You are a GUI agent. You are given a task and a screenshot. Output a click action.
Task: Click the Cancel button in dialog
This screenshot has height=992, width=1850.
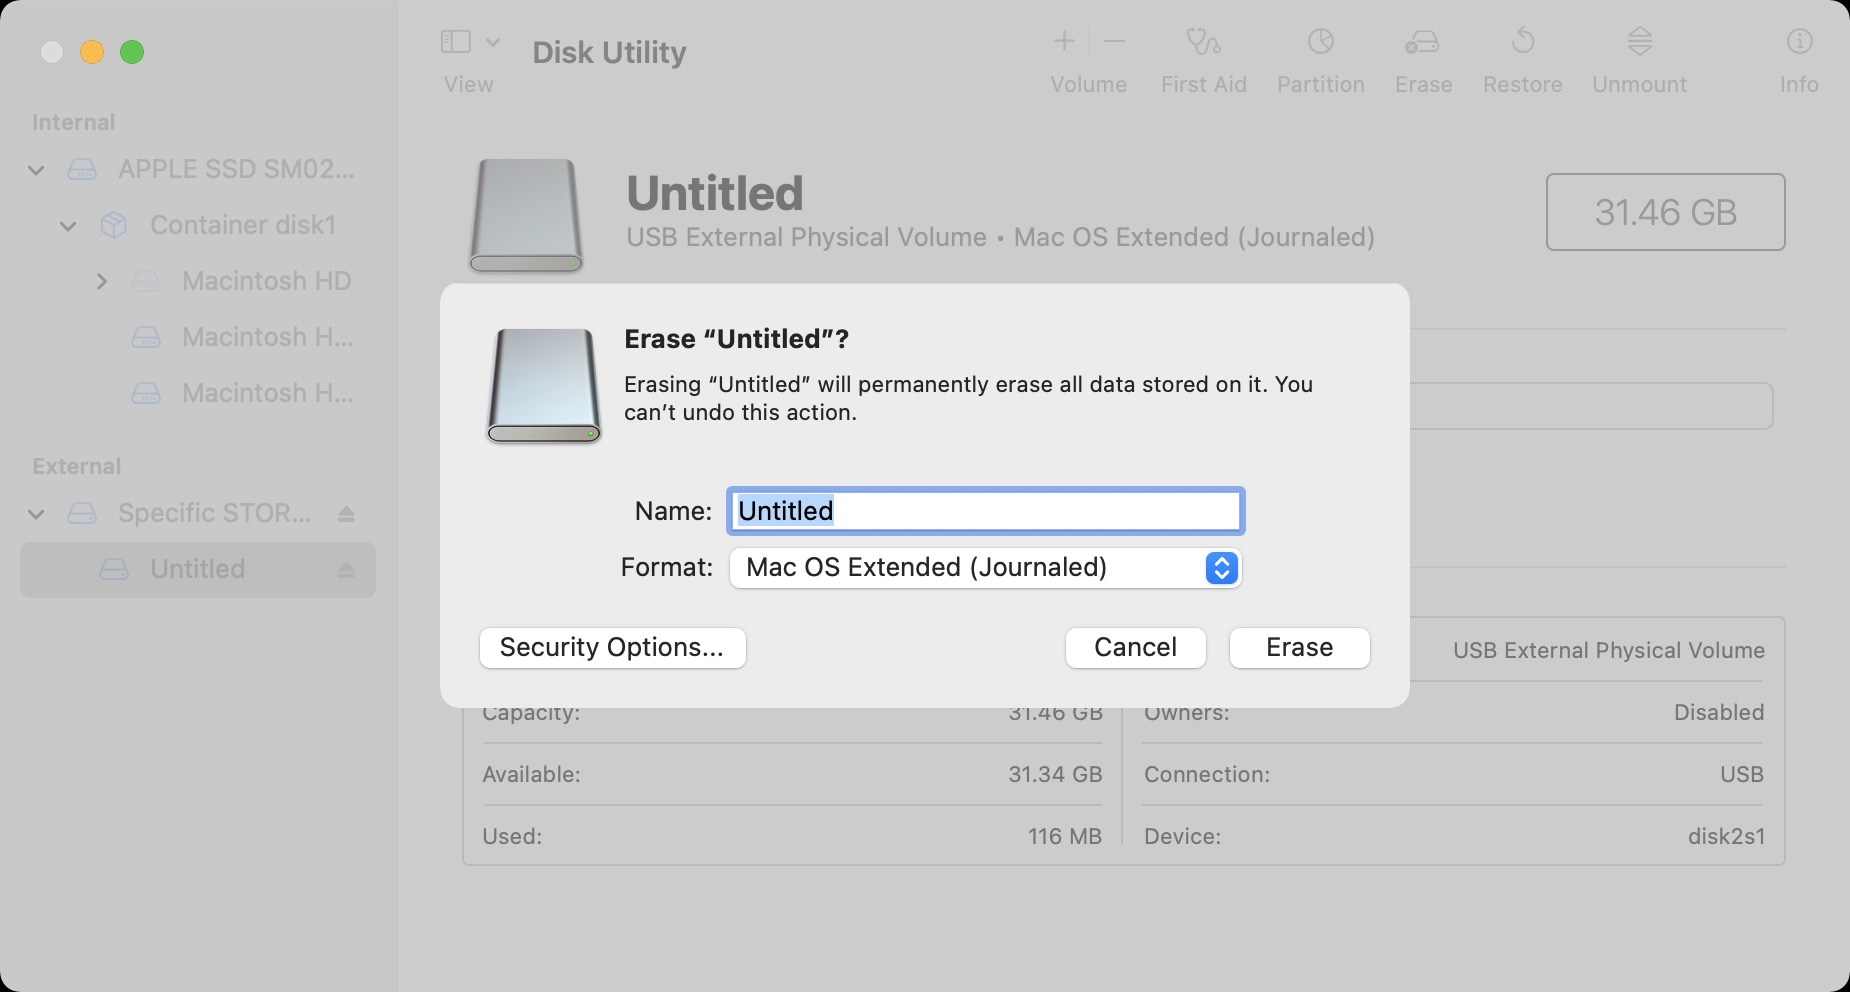point(1135,648)
